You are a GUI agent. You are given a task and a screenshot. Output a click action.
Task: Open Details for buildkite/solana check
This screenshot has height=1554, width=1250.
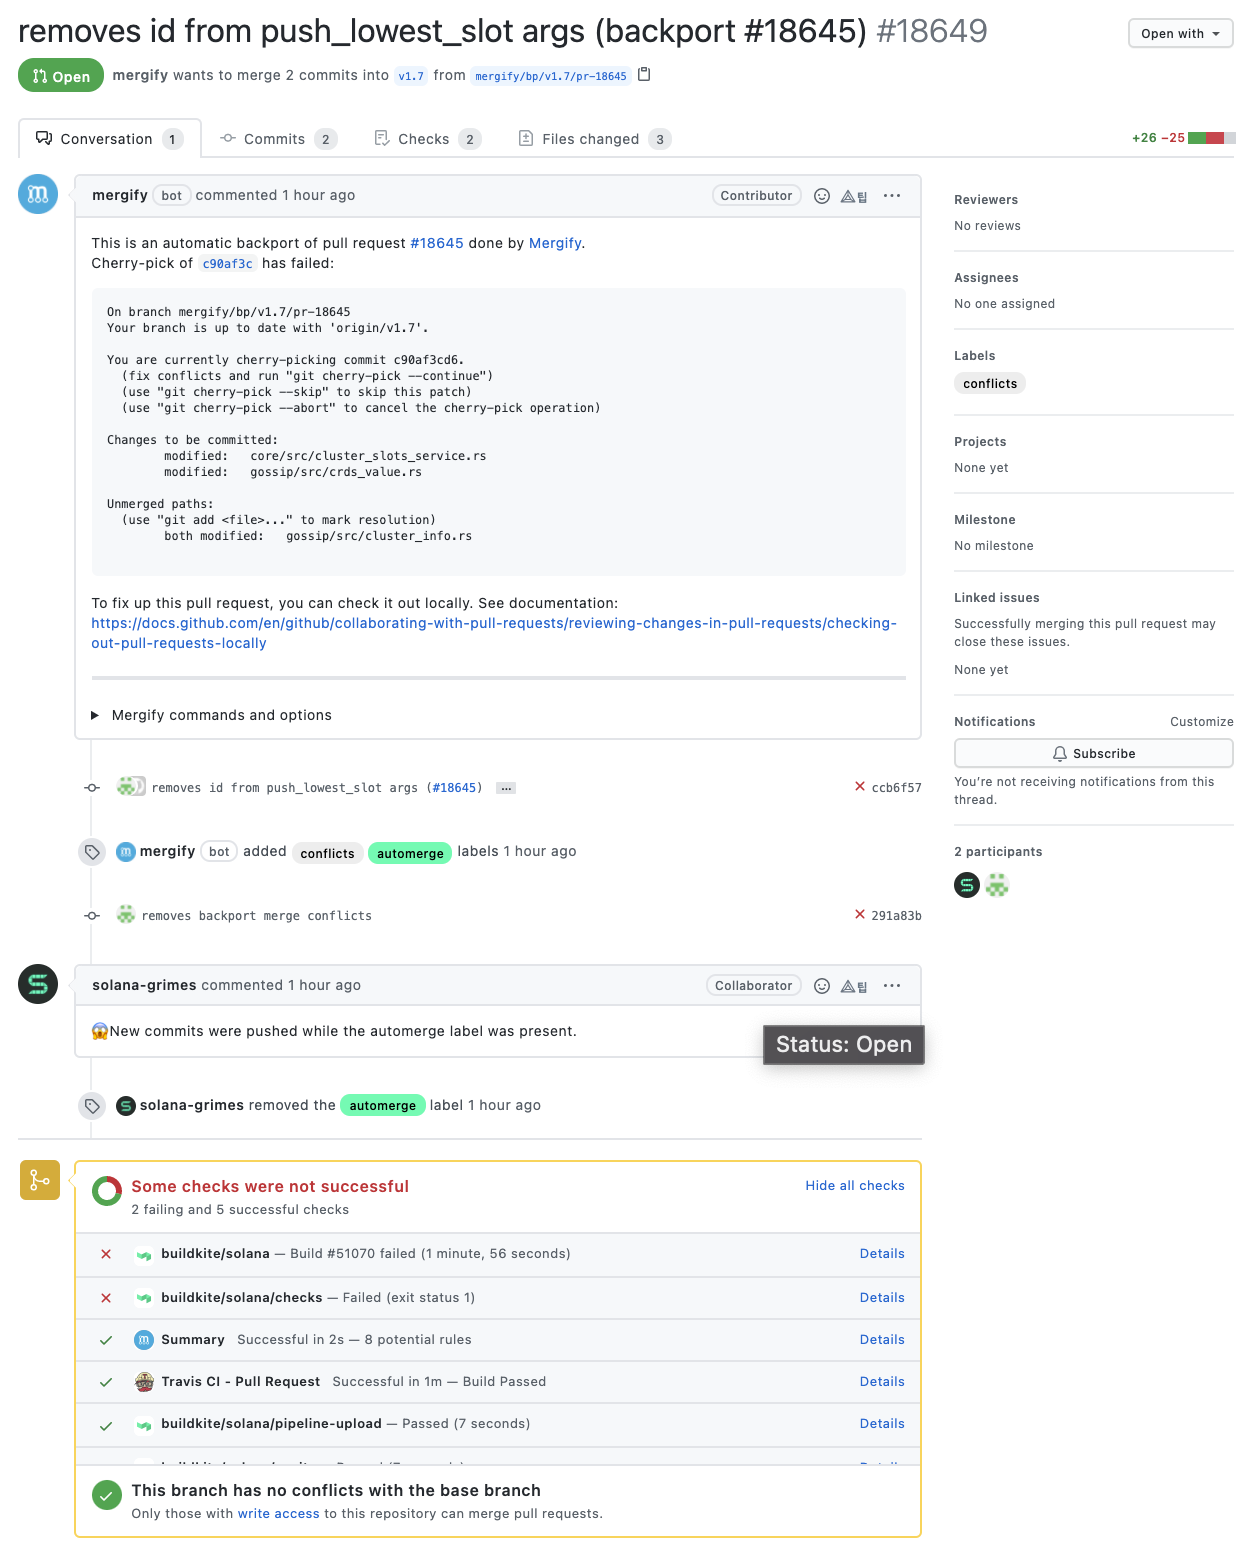pos(882,1254)
